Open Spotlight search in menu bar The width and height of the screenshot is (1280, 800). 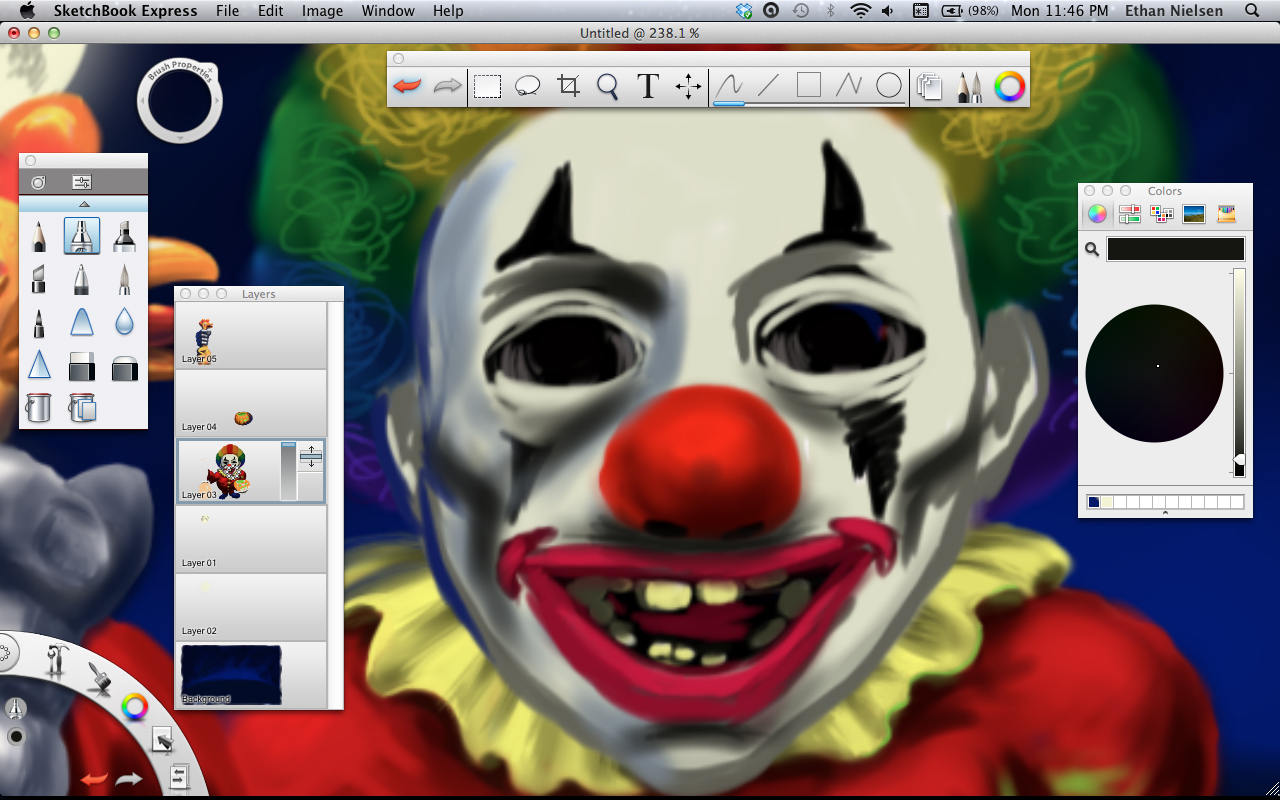1252,11
